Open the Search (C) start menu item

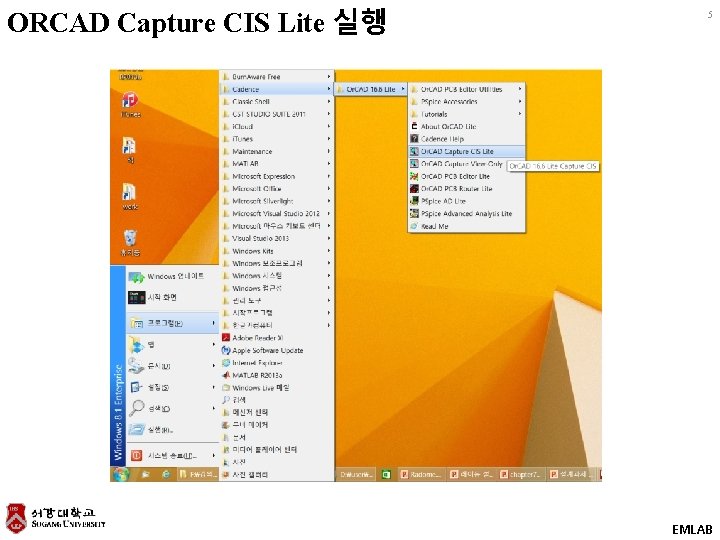click(x=172, y=409)
